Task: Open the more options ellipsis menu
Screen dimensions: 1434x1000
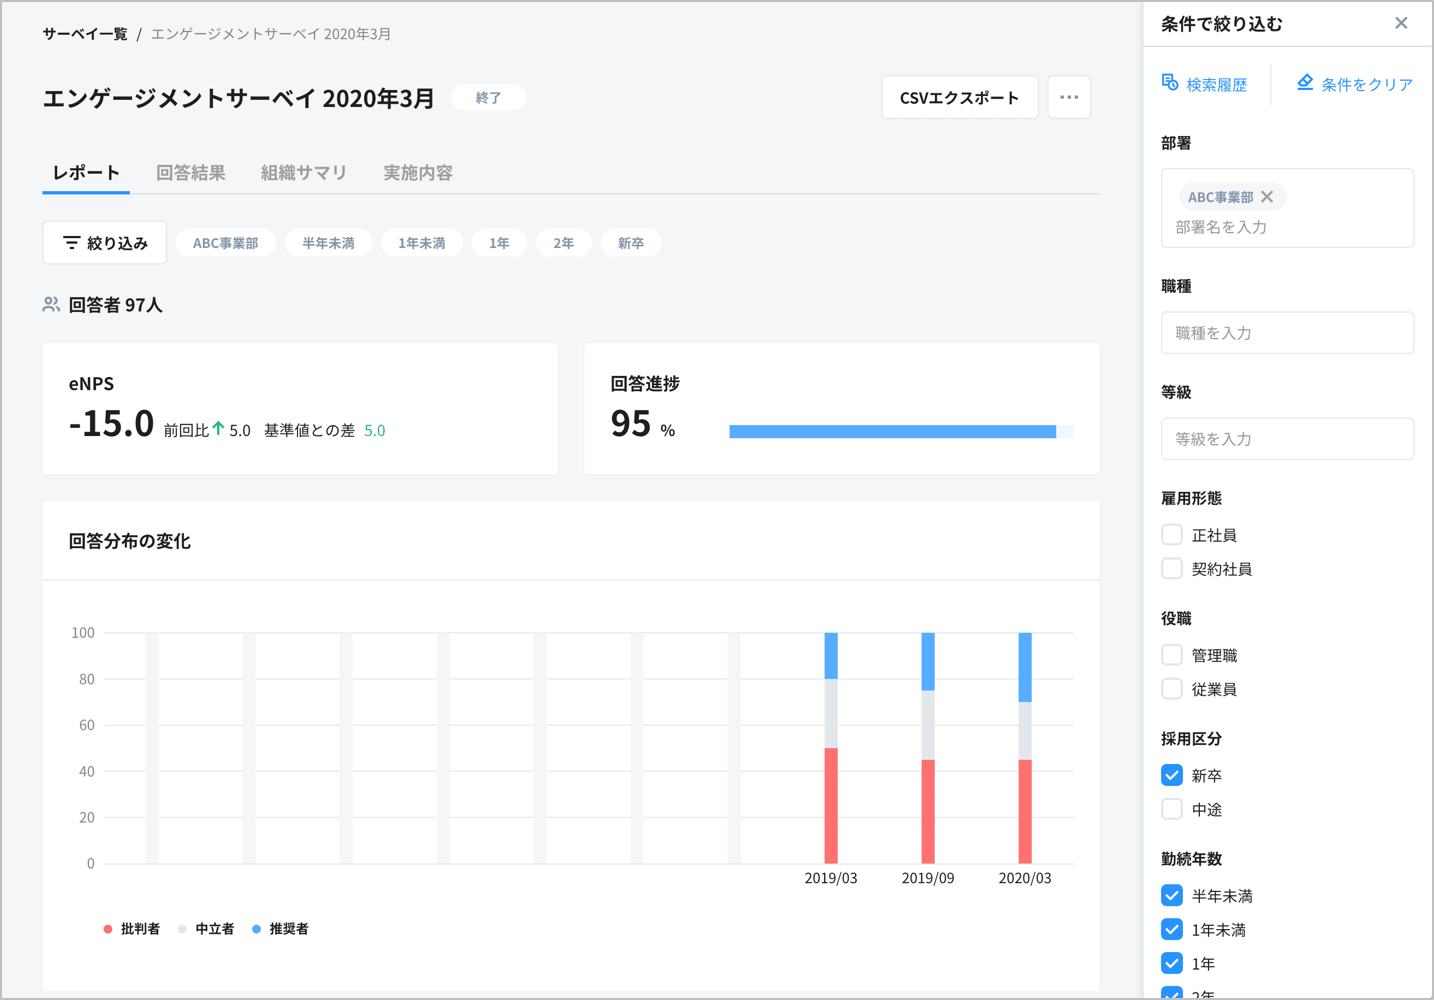Action: [x=1069, y=97]
